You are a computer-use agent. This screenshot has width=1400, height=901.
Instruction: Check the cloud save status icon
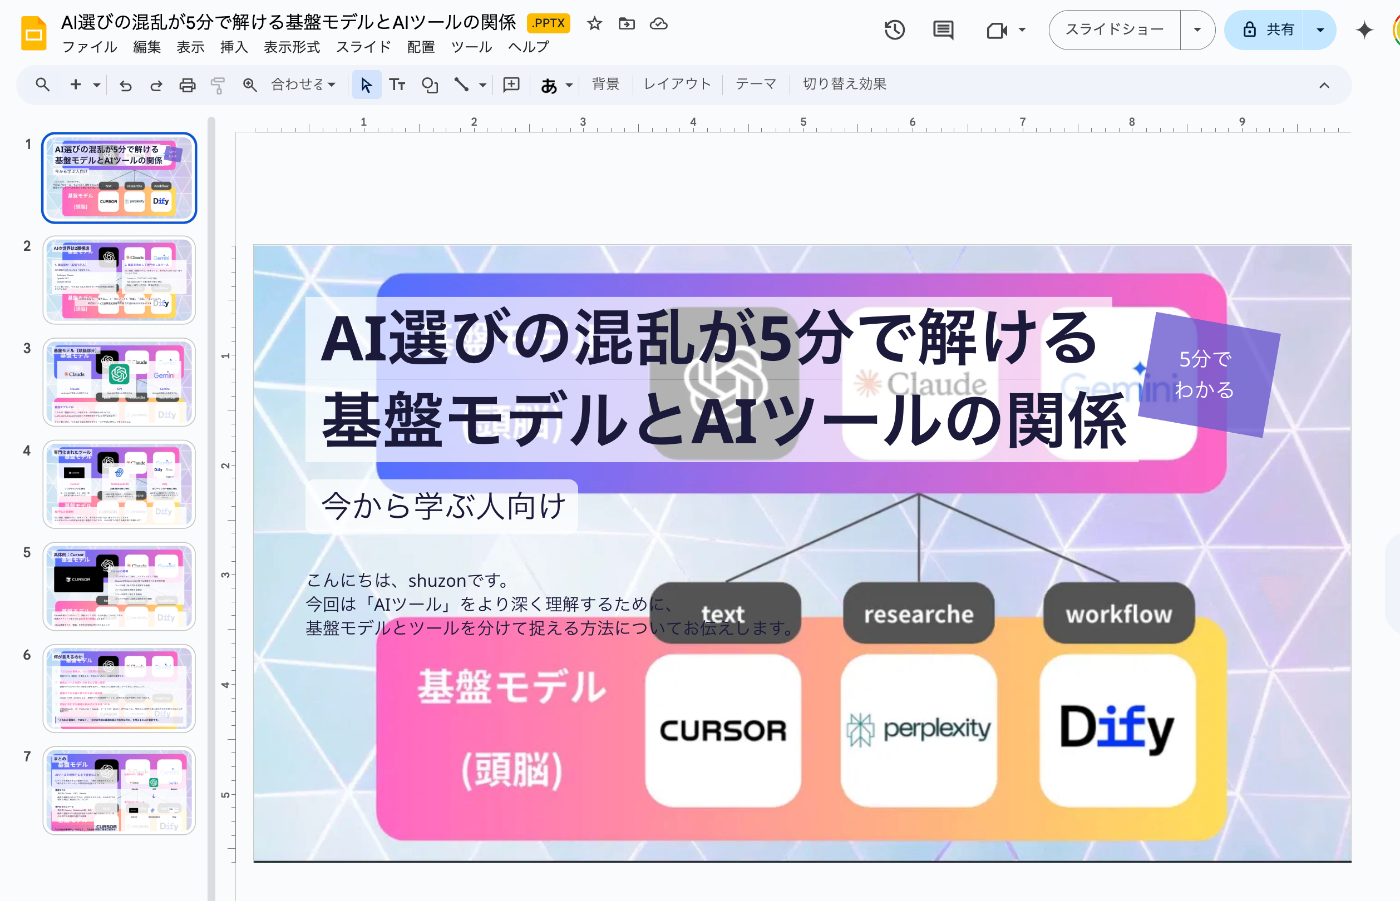coord(659,23)
